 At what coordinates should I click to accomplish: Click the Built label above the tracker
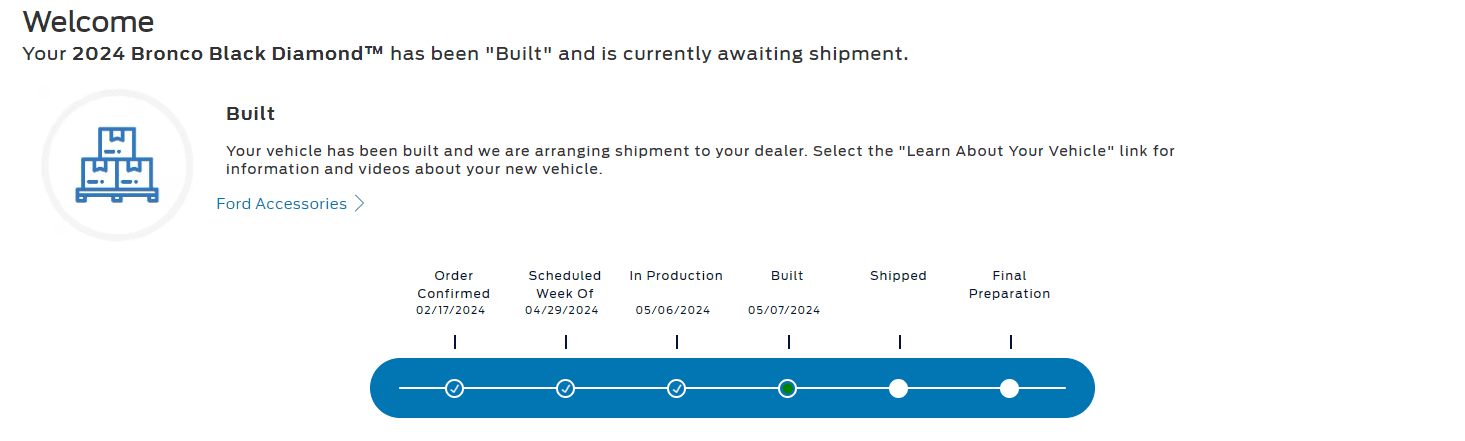click(787, 276)
